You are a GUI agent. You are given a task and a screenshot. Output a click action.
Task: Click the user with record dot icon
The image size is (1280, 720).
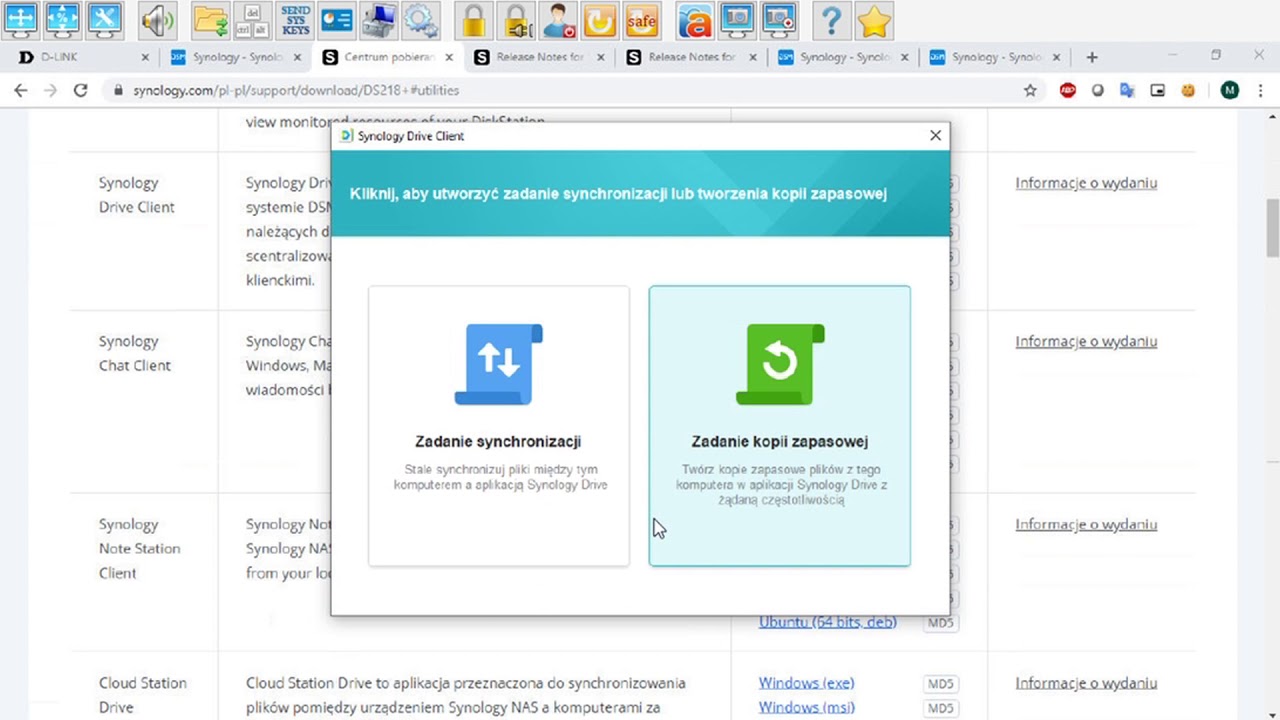tap(558, 19)
